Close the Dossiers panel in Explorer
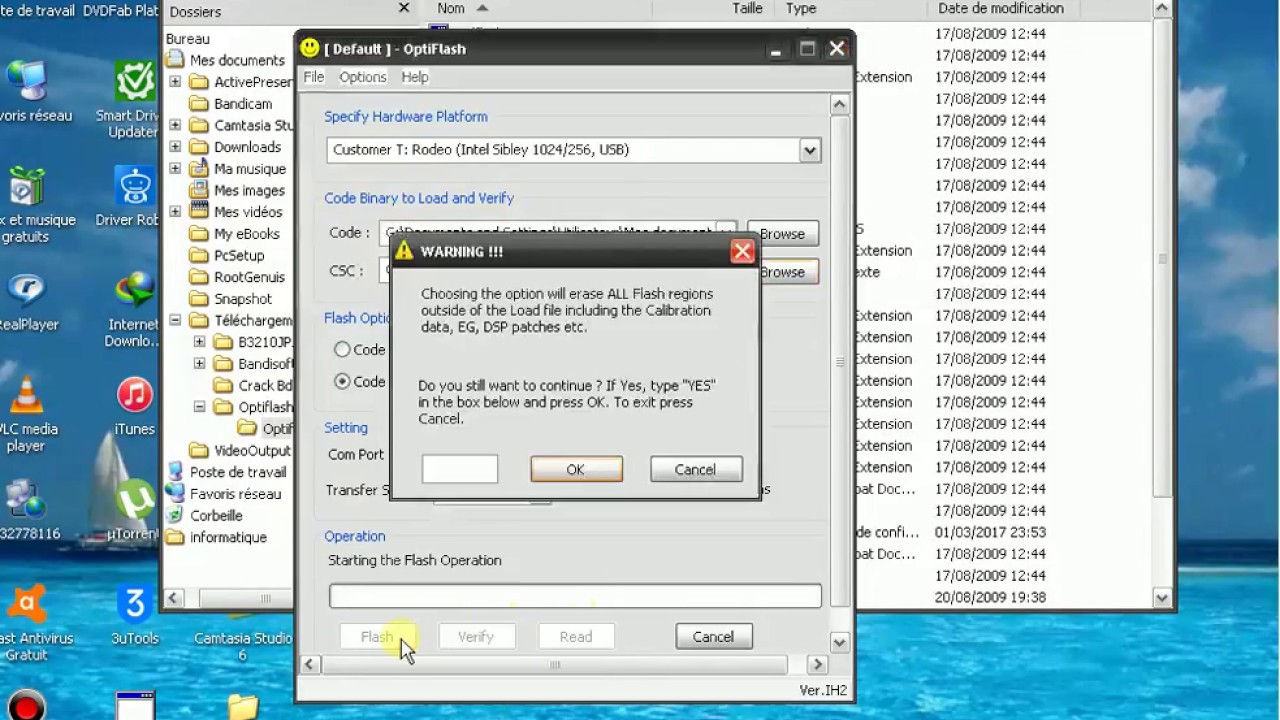Image resolution: width=1280 pixels, height=720 pixels. [404, 8]
